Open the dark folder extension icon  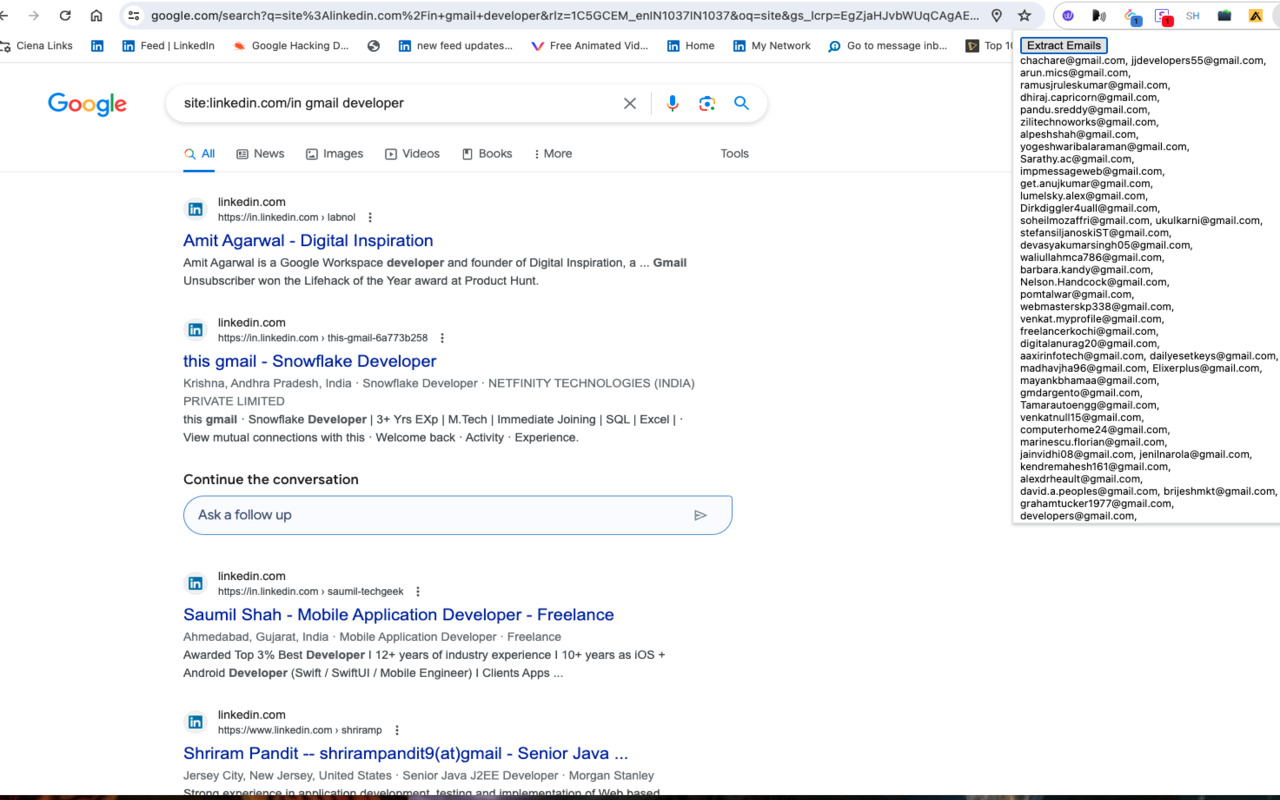tap(1224, 16)
